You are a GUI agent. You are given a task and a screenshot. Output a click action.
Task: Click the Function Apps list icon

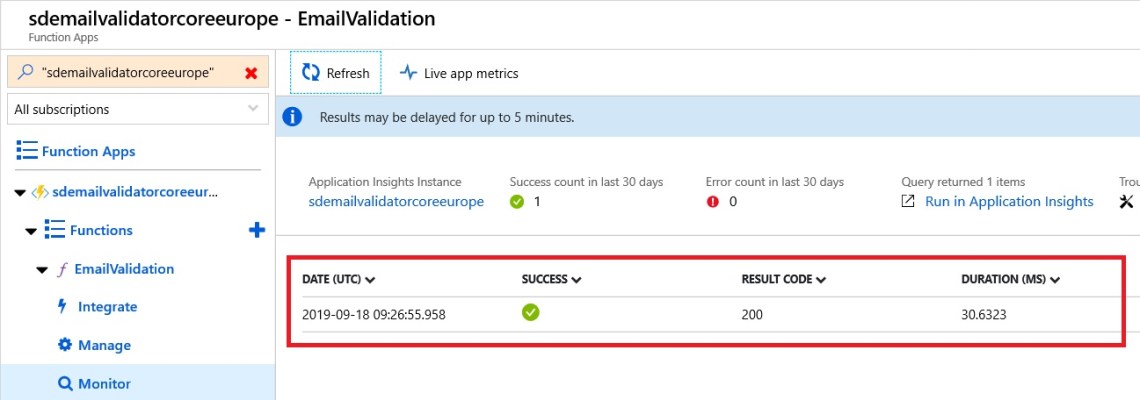click(27, 152)
